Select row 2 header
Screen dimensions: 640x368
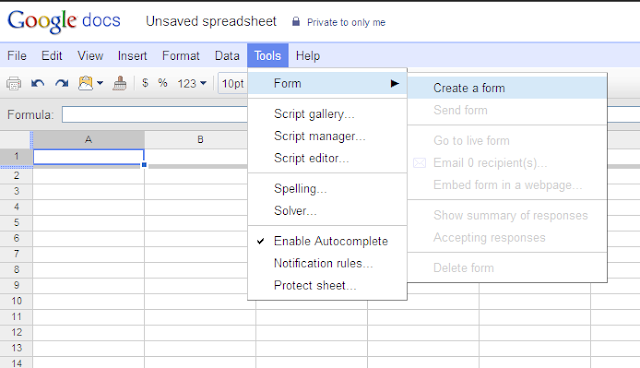coord(16,176)
